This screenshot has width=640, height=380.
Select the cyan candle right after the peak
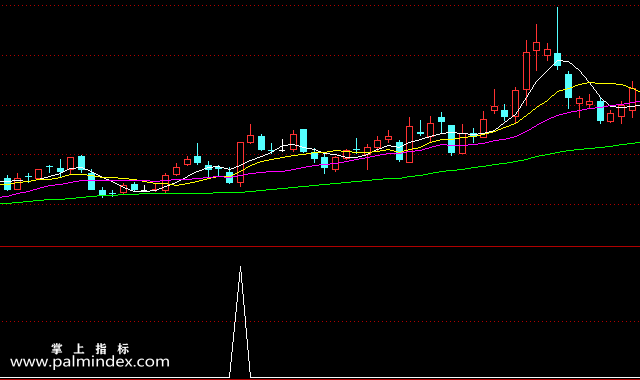pos(568,86)
